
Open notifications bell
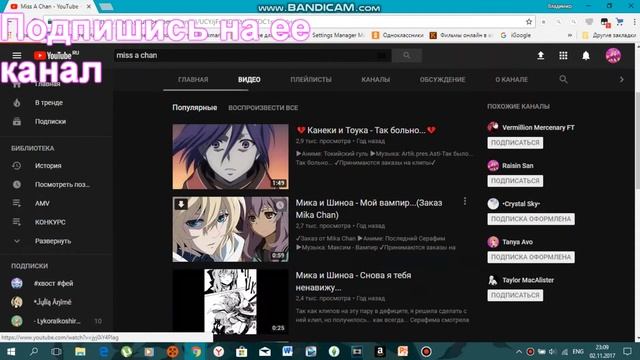[x=586, y=56]
